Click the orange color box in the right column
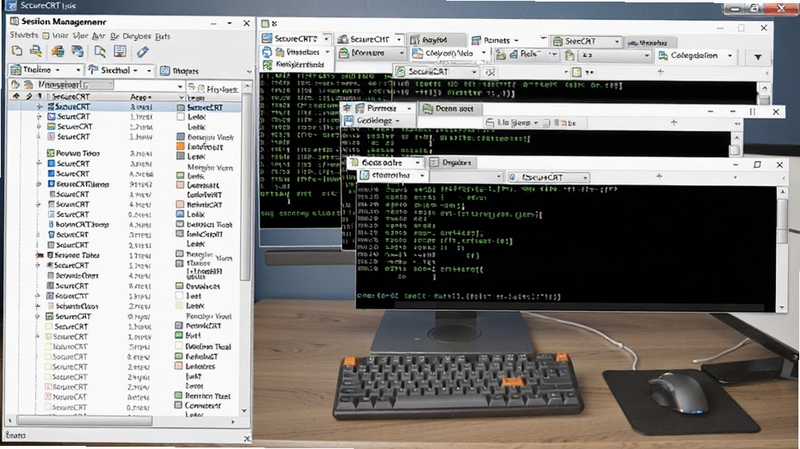800x449 pixels. [180, 146]
